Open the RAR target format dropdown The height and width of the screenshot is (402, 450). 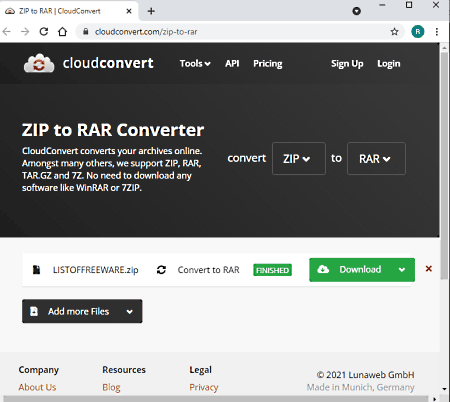pos(376,159)
